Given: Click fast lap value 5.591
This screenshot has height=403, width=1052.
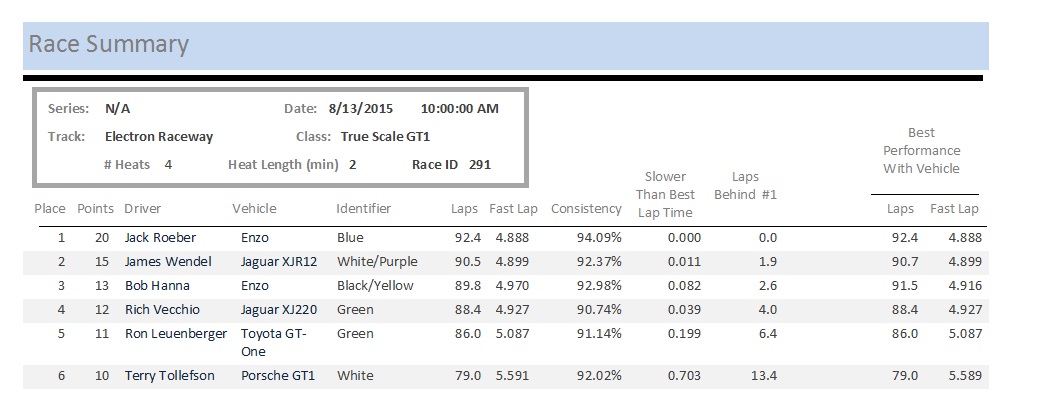Looking at the screenshot, I should [512, 376].
